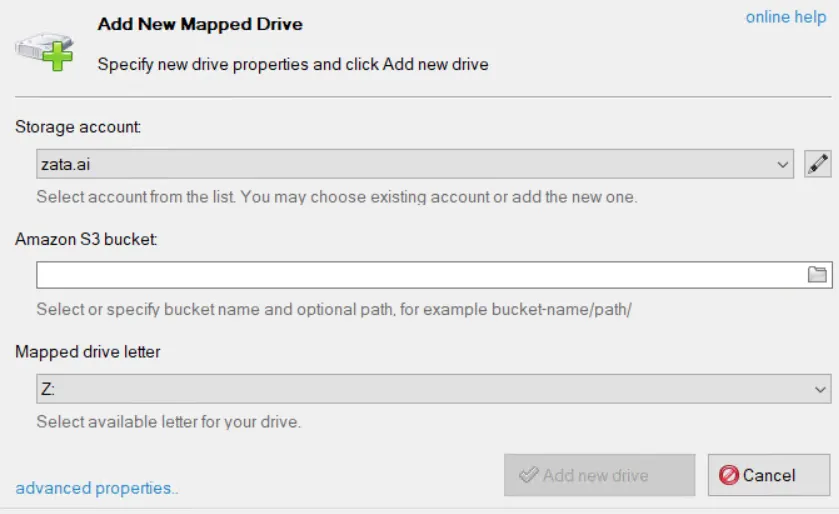The height and width of the screenshot is (514, 839).
Task: Click the folder icon to browse buckets
Action: point(817,275)
